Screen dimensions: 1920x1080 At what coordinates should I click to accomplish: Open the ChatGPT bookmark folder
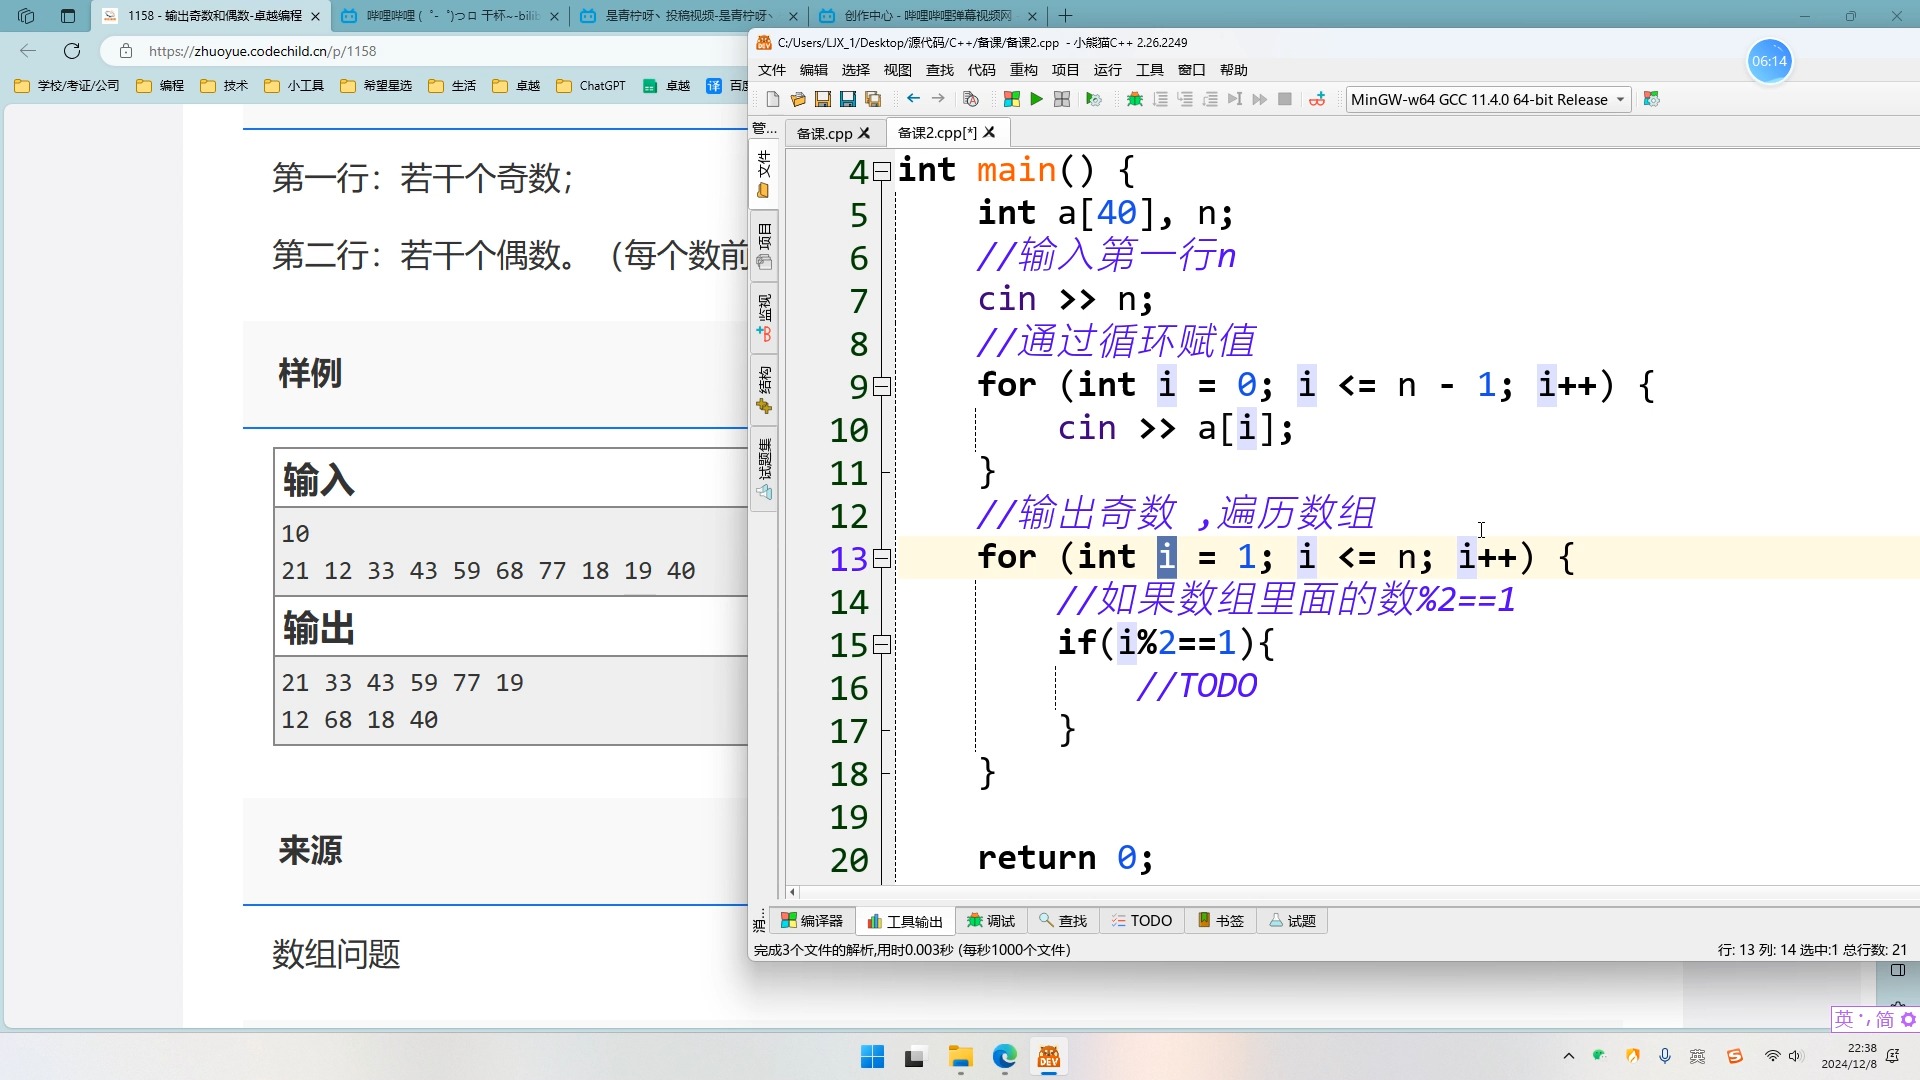[591, 86]
